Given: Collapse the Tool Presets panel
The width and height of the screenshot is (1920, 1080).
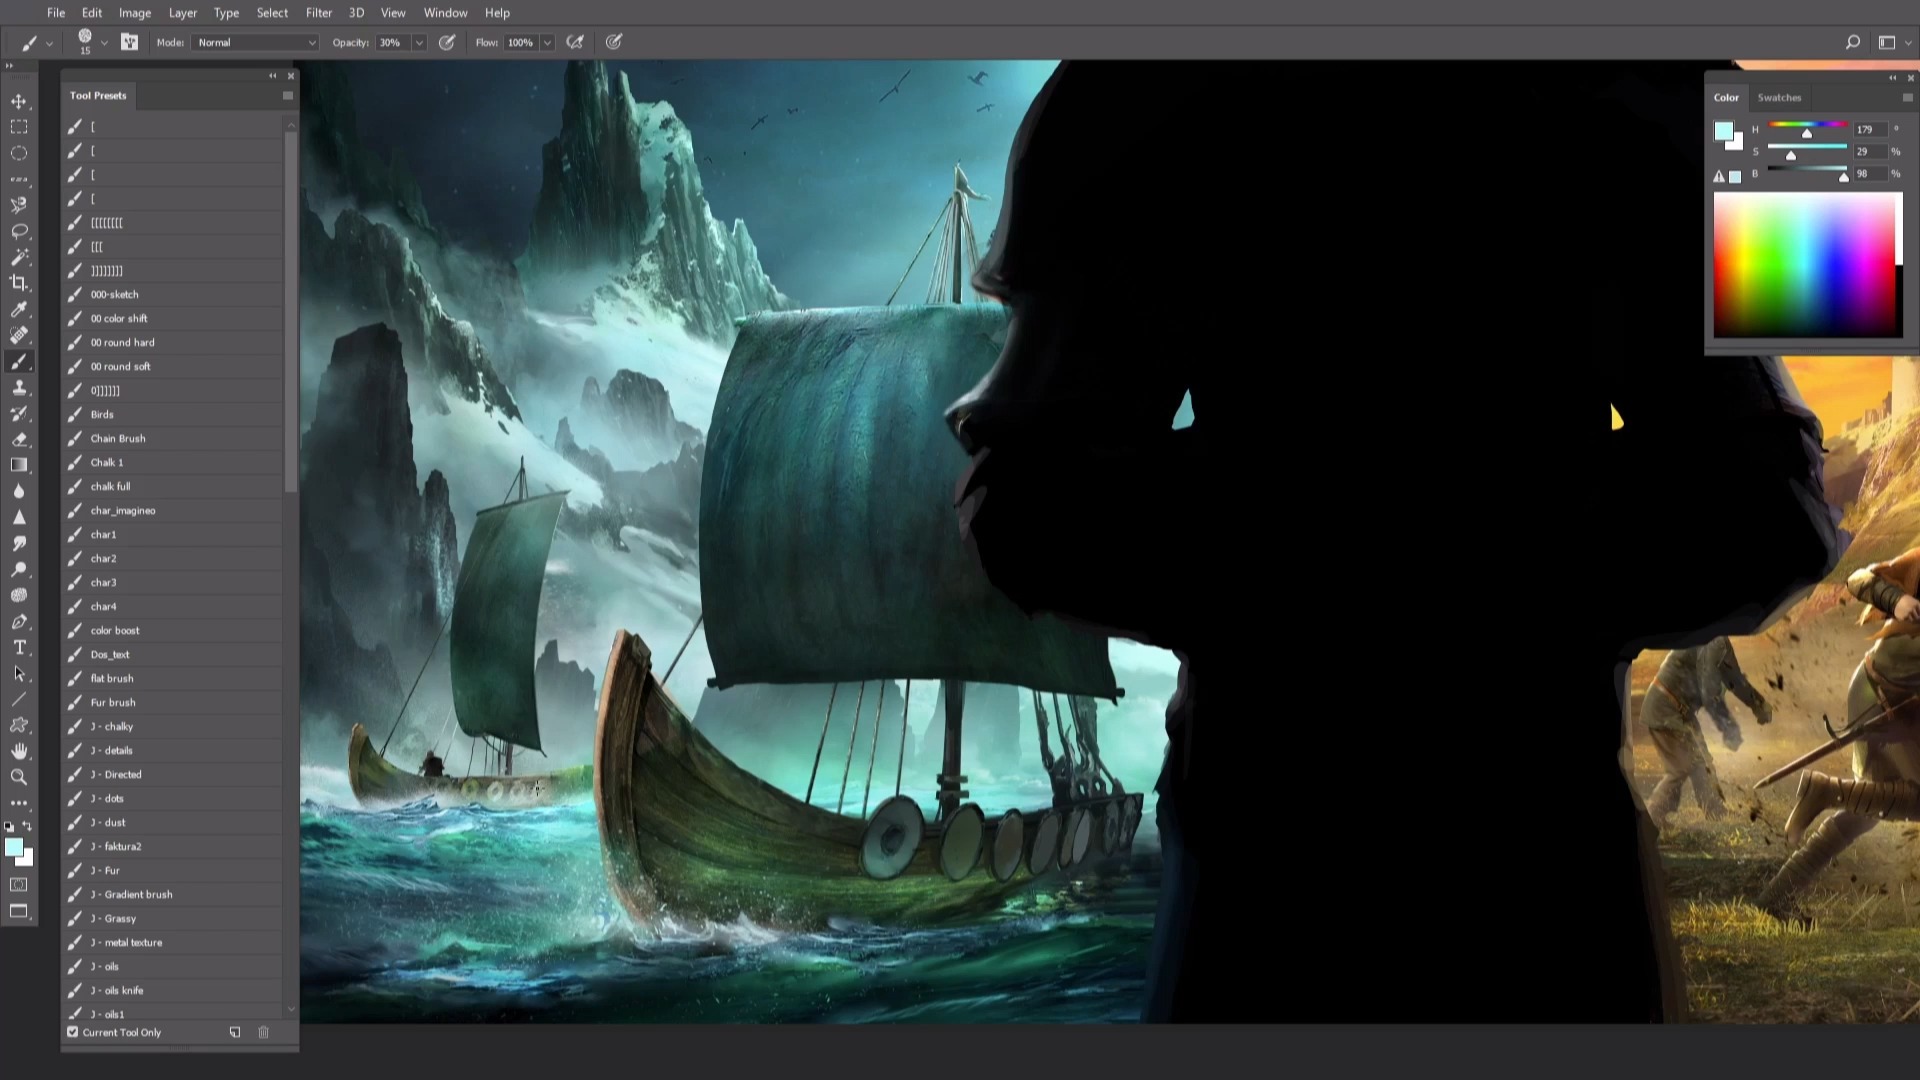Looking at the screenshot, I should [x=272, y=76].
